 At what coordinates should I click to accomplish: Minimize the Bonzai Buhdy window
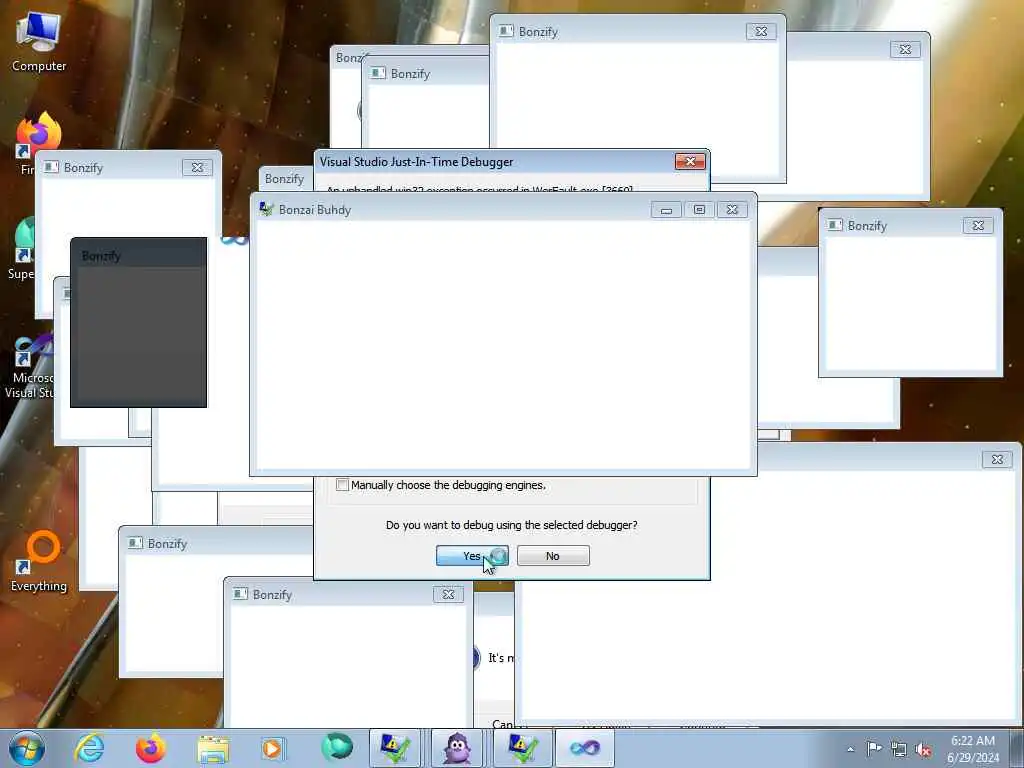[666, 210]
